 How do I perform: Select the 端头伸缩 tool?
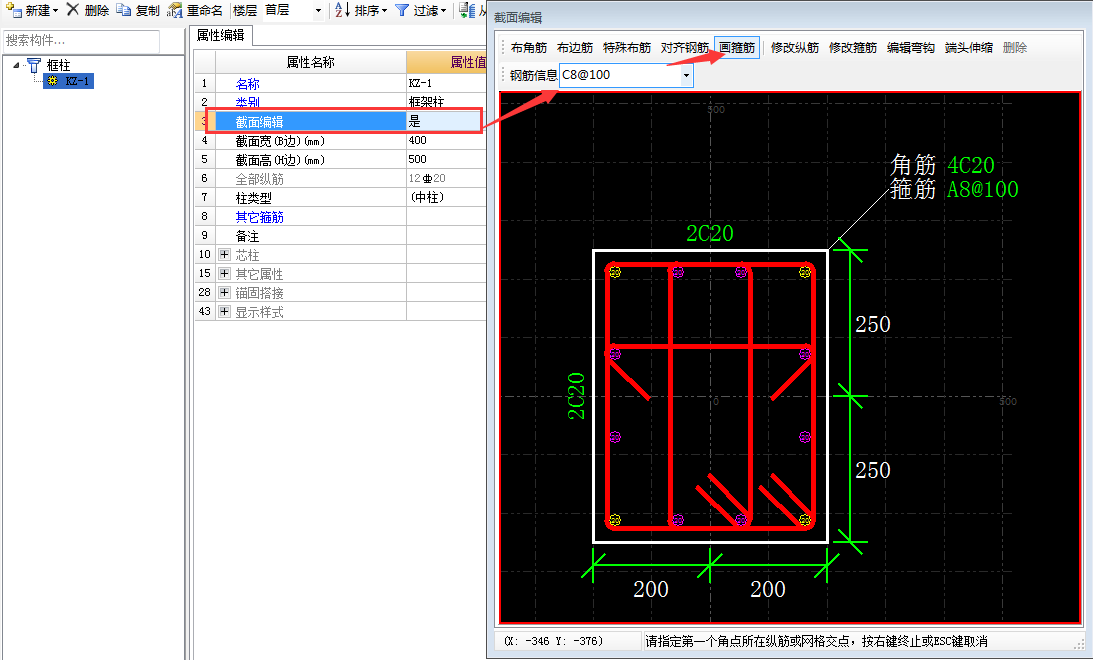click(x=969, y=47)
